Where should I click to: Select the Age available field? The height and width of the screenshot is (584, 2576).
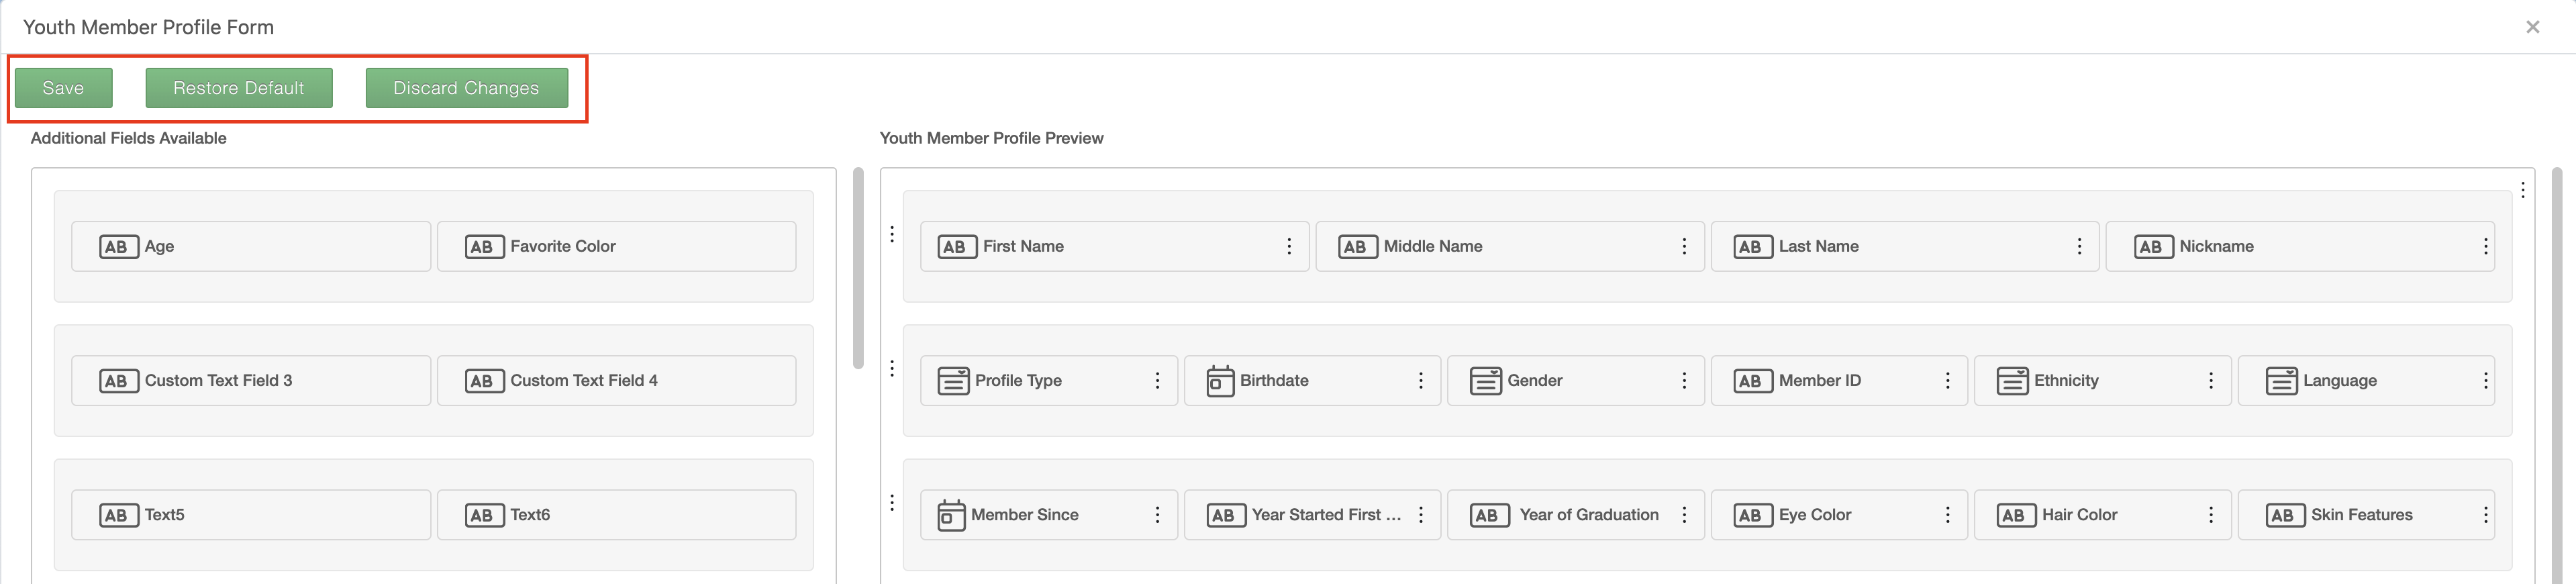click(x=251, y=246)
